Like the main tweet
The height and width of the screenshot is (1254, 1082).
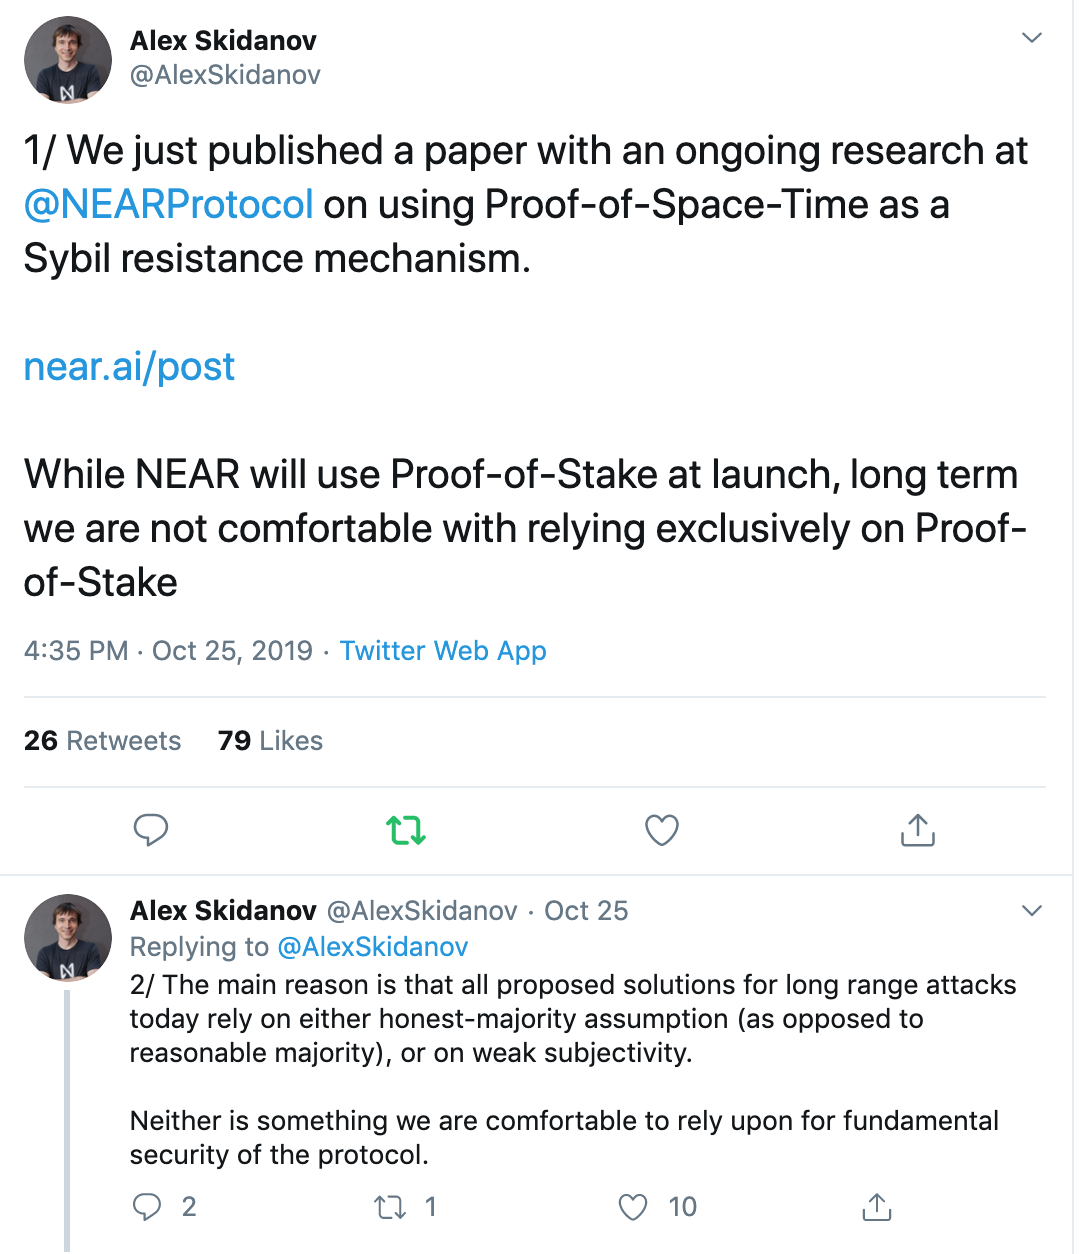661,830
